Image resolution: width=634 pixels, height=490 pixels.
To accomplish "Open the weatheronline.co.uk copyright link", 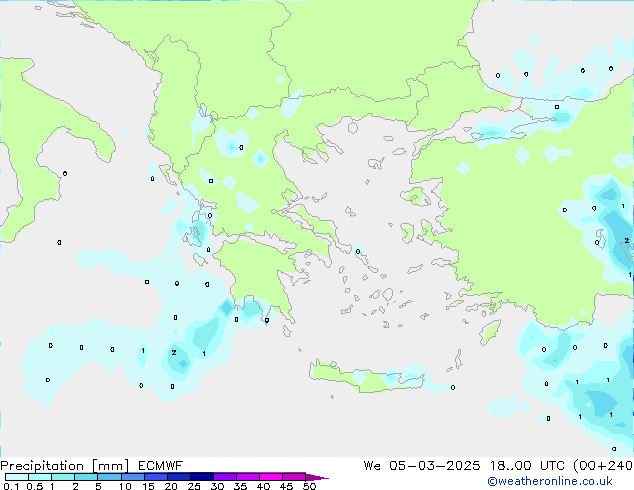I will pos(550,481).
